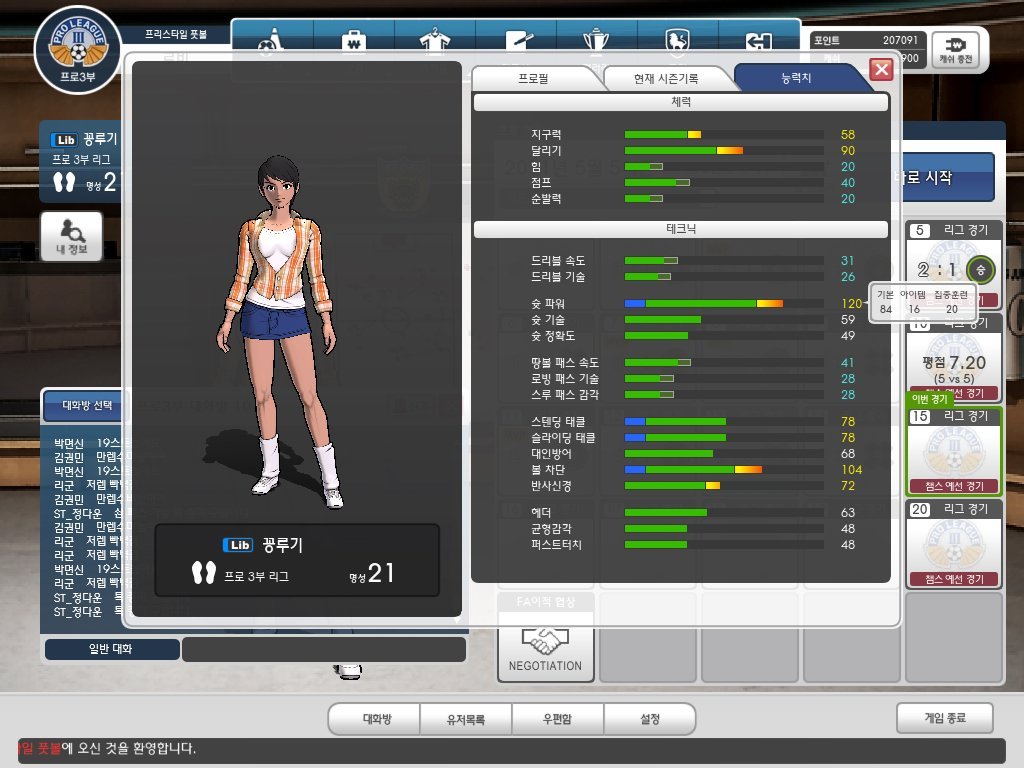Click the exit arrow icon in top bar

point(759,43)
